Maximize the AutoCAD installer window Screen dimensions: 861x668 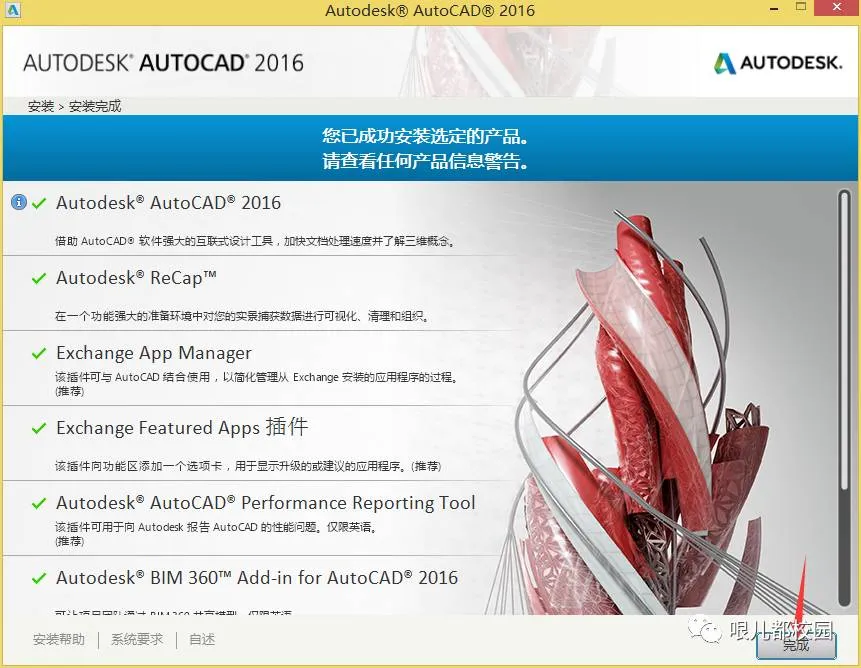[x=801, y=7]
